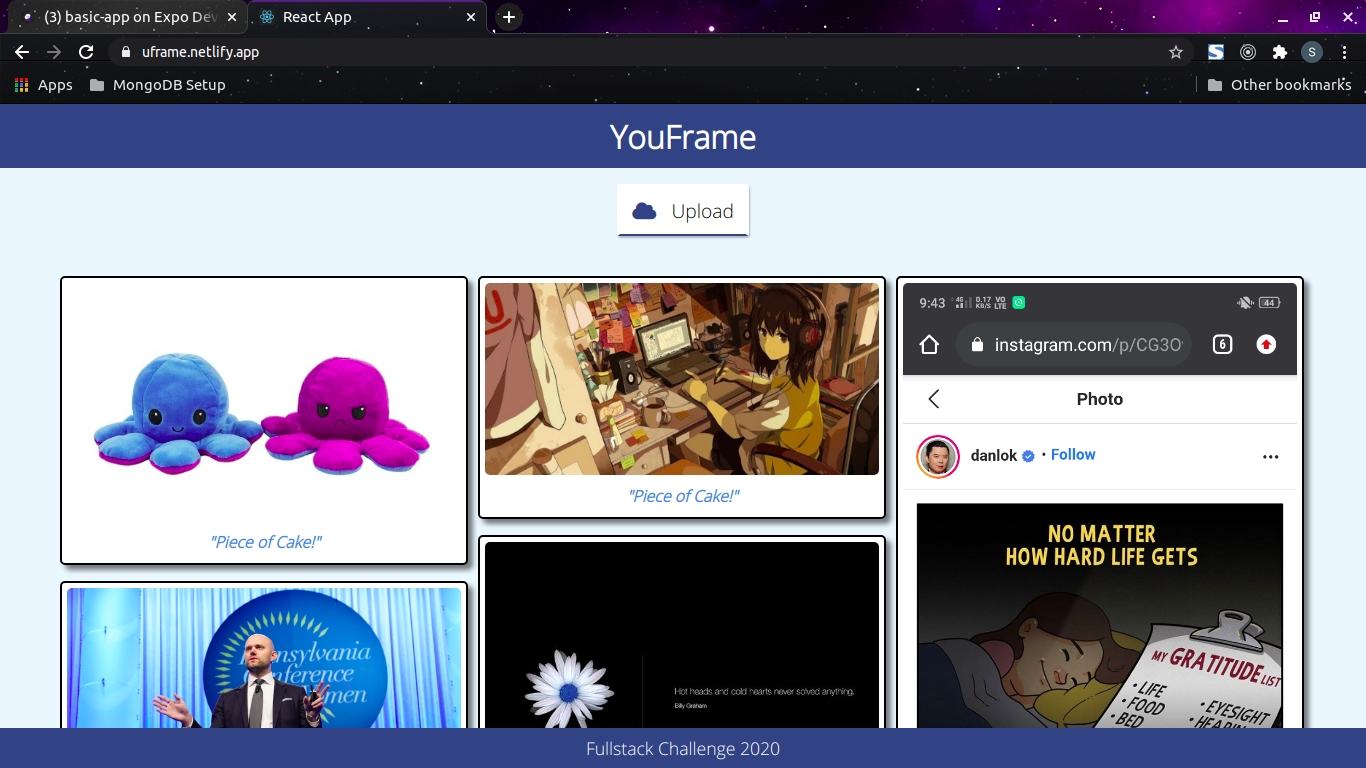1366x768 pixels.
Task: Open the Other bookmarks folder
Action: (1279, 85)
